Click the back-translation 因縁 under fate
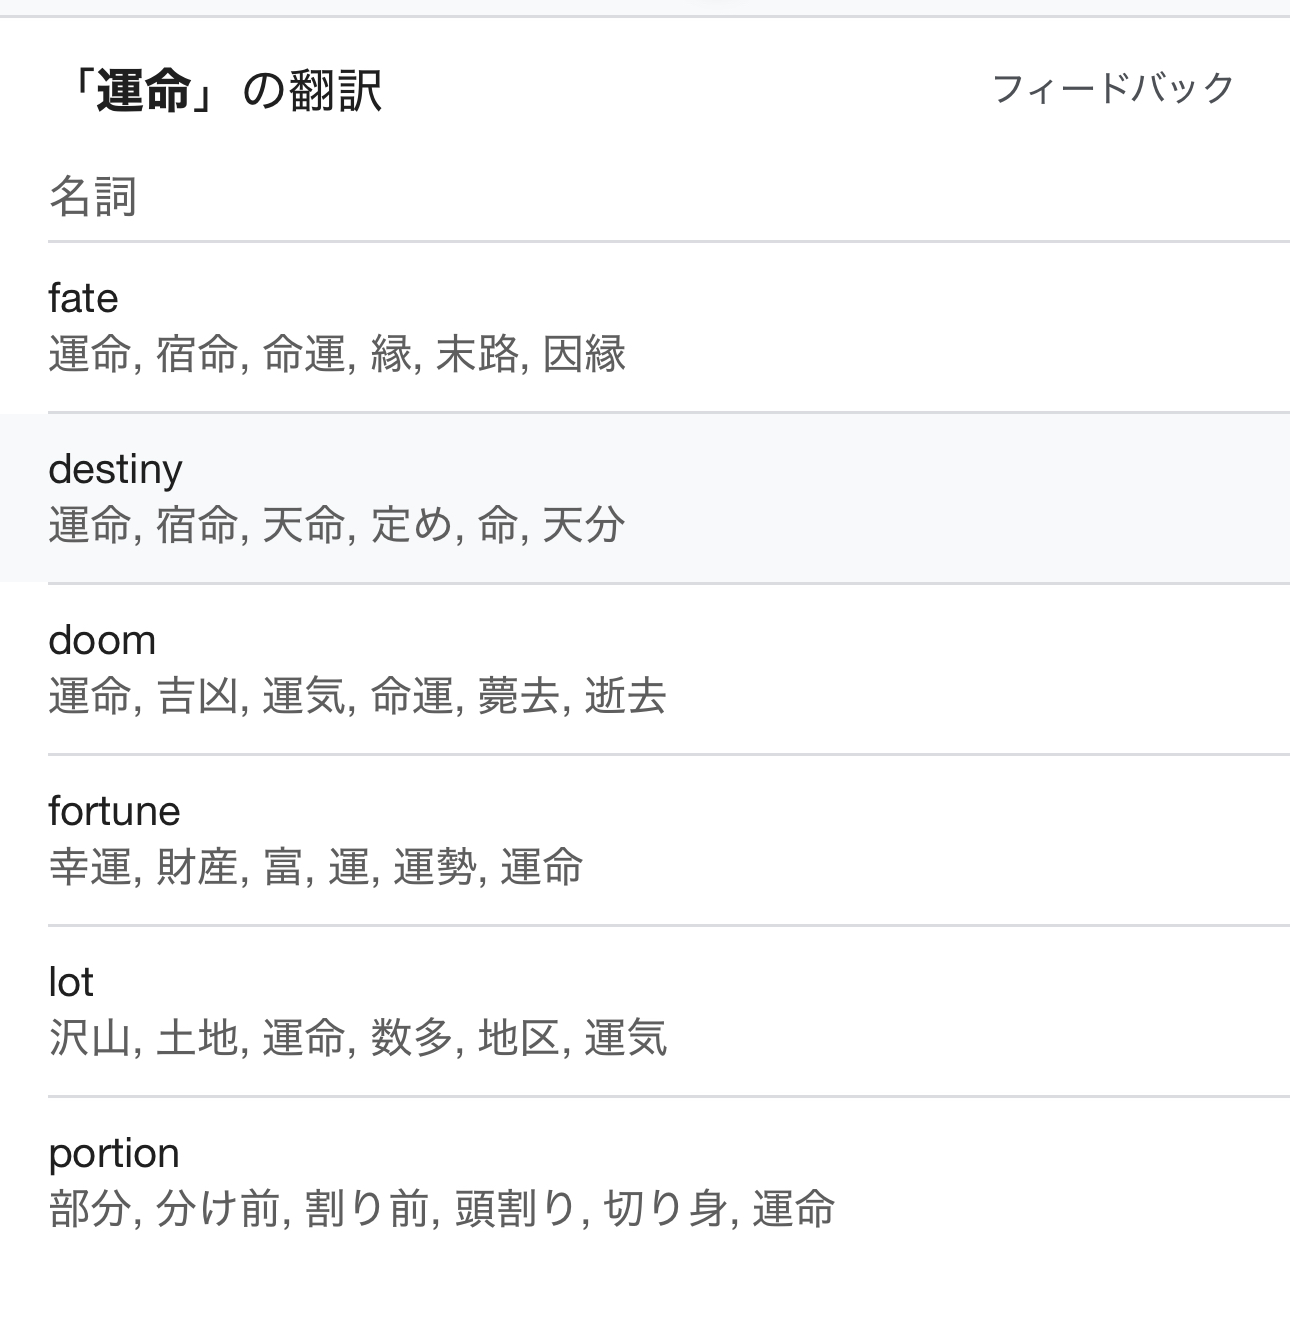 pos(584,354)
